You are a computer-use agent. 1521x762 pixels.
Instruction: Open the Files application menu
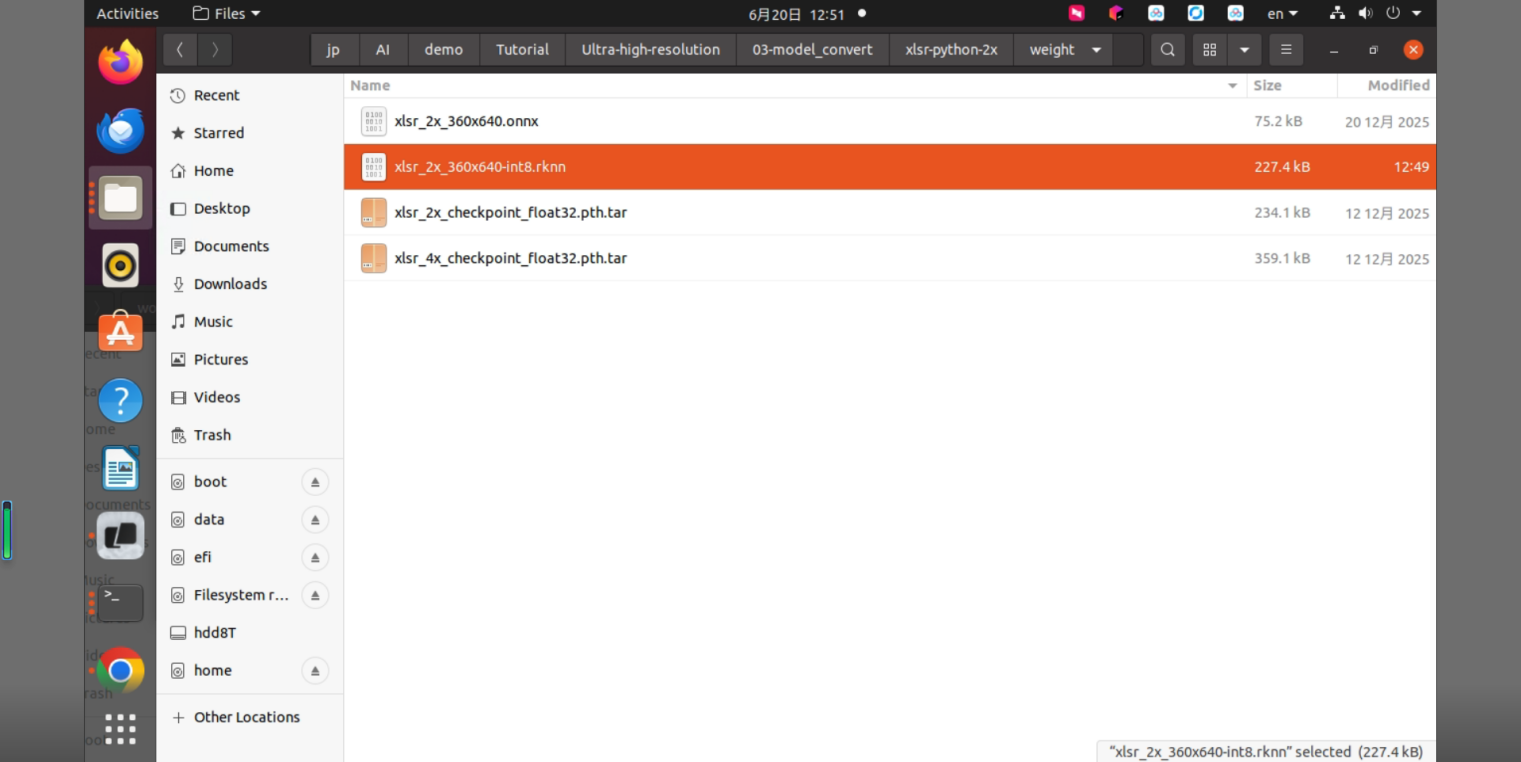226,14
